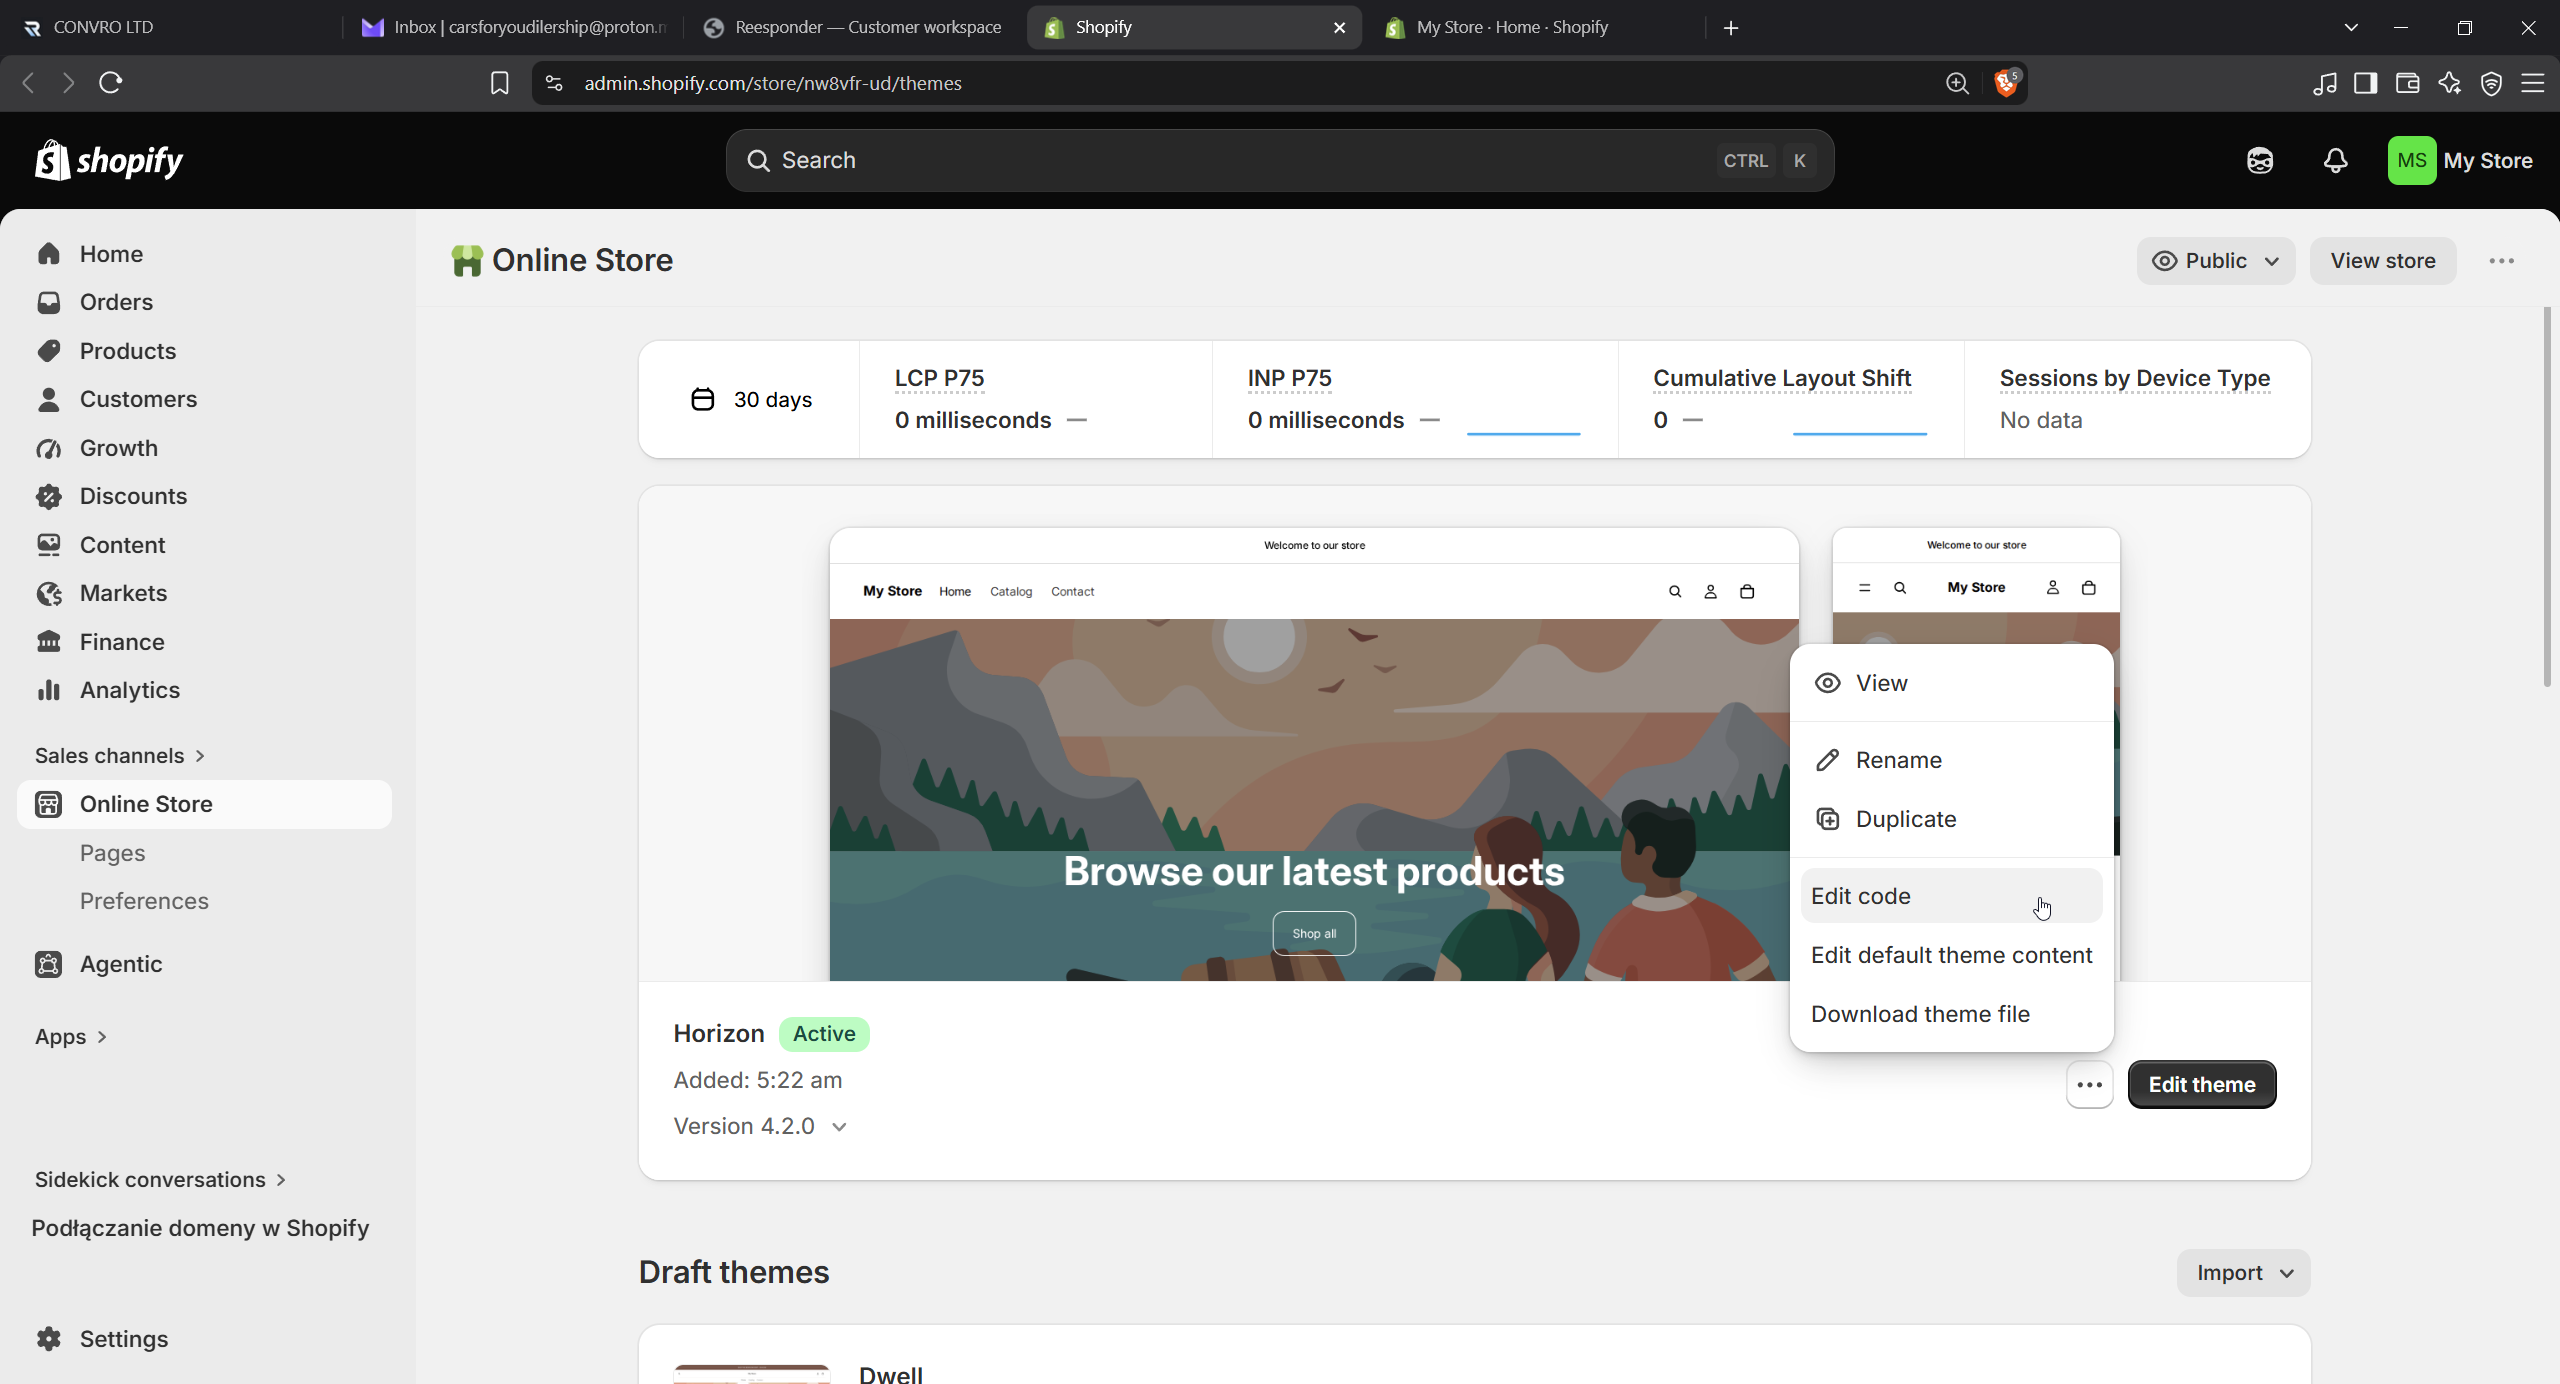The width and height of the screenshot is (2560, 1384).
Task: Select View in the theme menu
Action: pyautogui.click(x=1951, y=683)
